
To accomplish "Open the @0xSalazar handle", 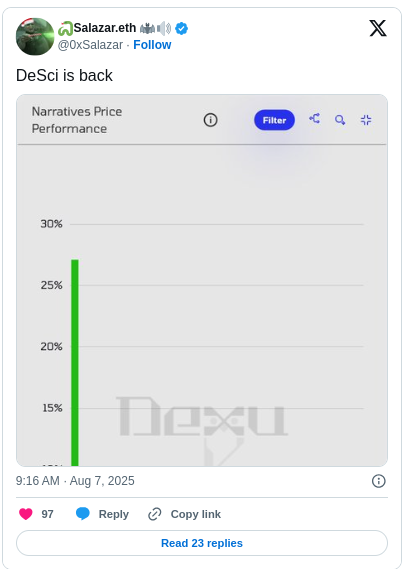I will point(90,45).
